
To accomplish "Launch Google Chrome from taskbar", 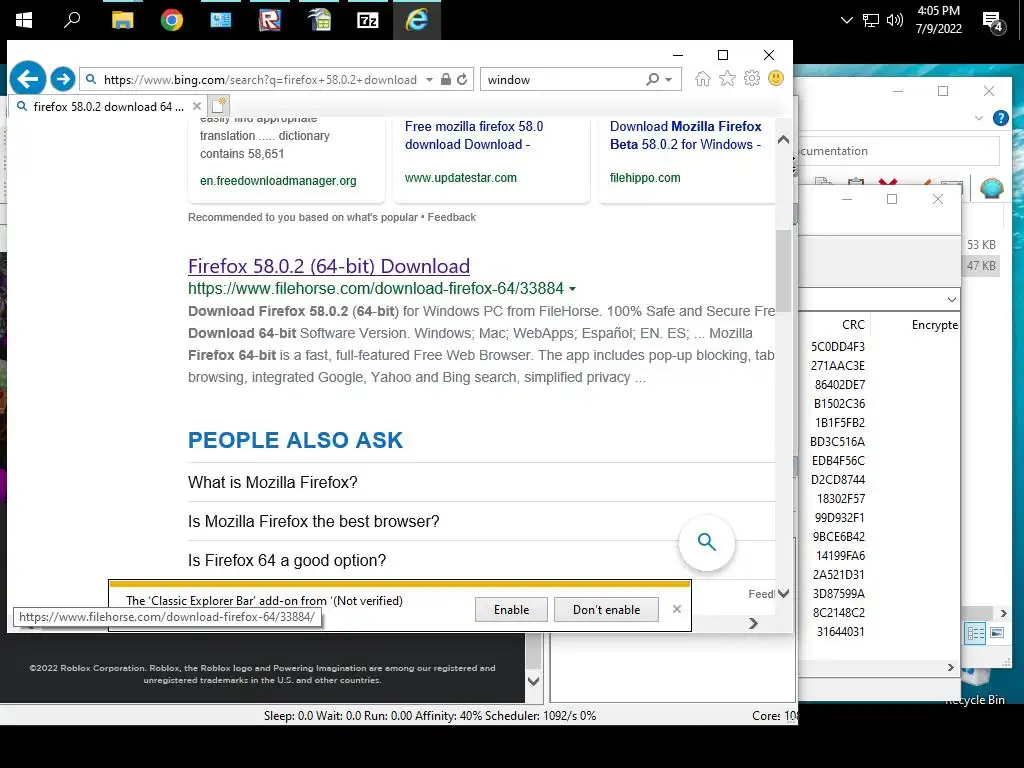I will (172, 20).
